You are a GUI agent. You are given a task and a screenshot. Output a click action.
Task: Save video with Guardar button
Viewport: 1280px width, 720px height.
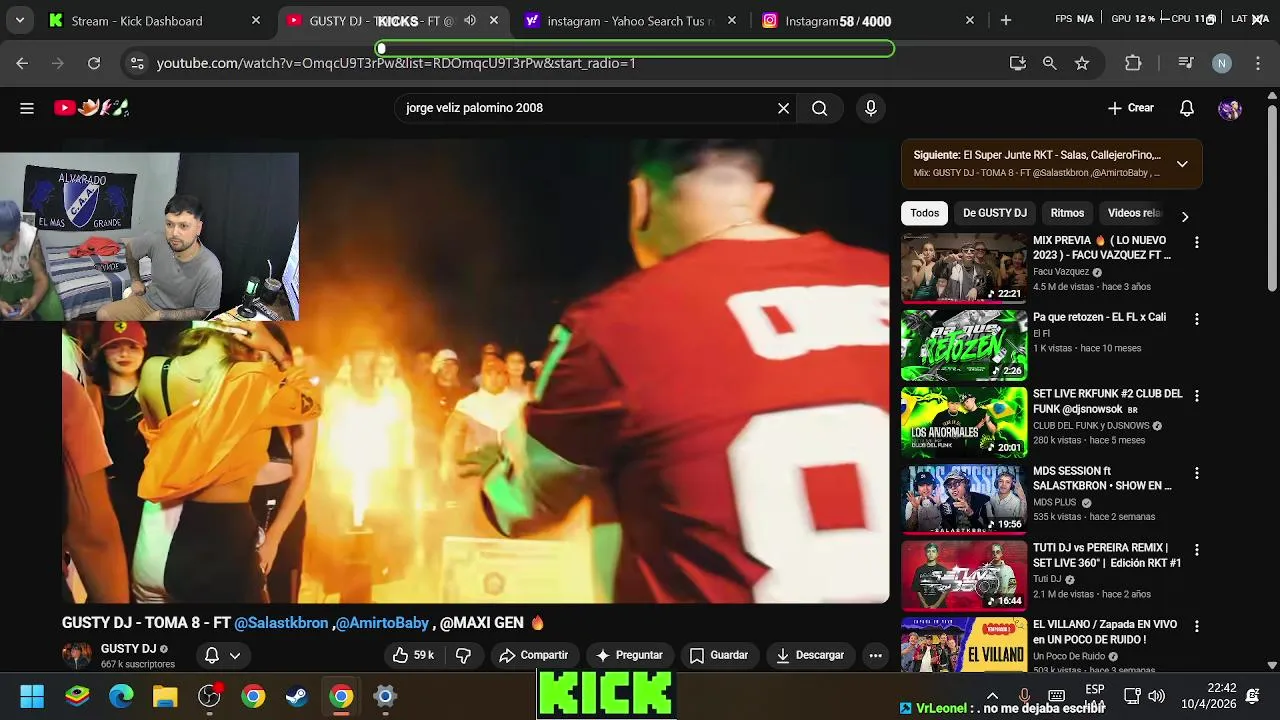click(x=719, y=655)
